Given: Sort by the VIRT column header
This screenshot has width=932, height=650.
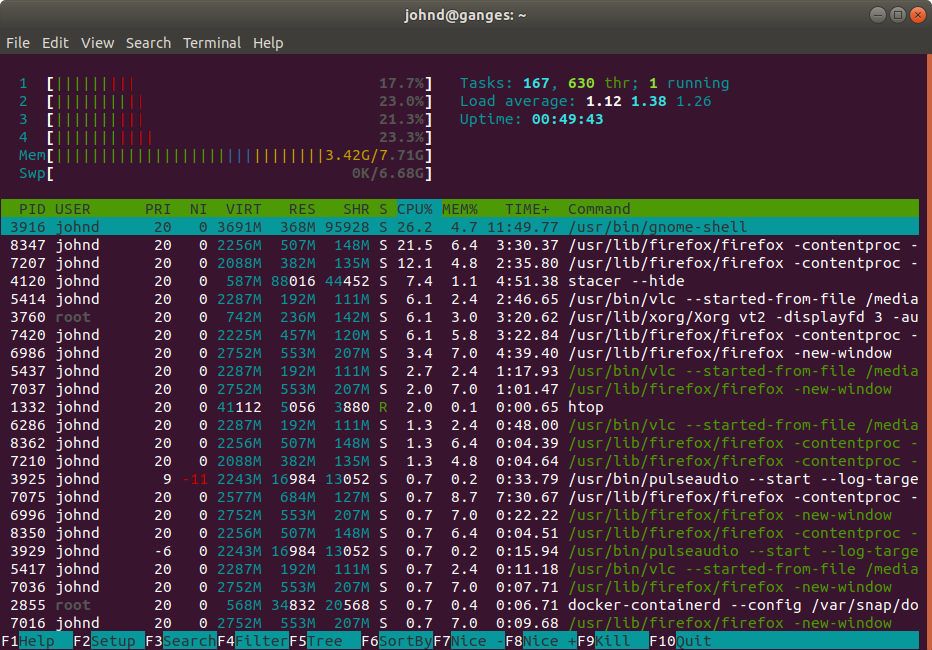Looking at the screenshot, I should 244,209.
